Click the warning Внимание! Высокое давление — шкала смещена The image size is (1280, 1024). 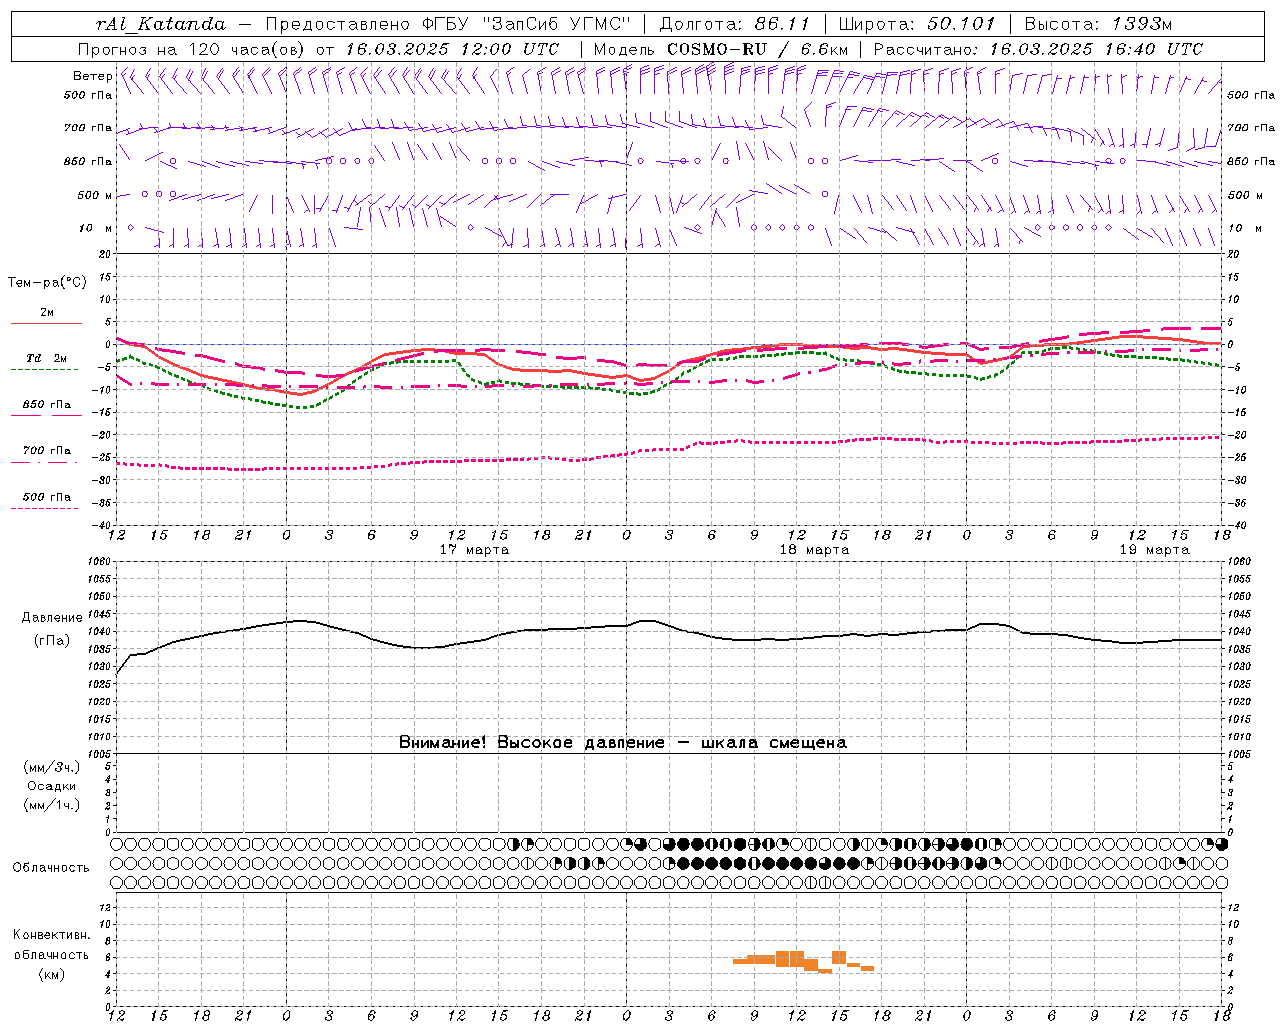623,743
